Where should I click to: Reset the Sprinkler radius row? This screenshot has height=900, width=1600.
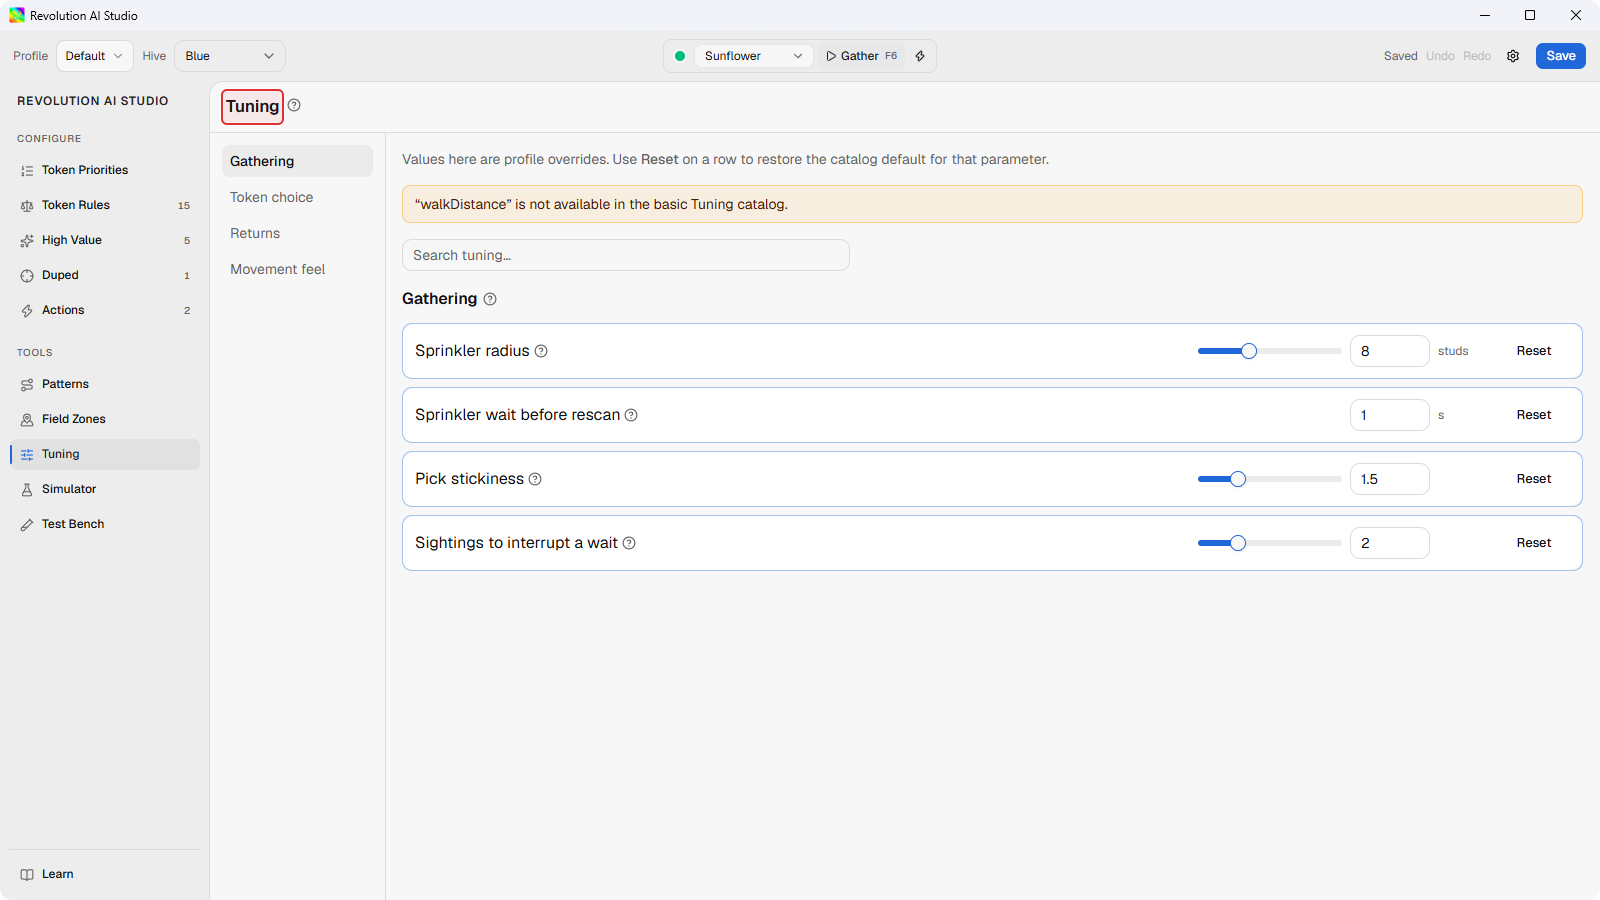coord(1533,351)
